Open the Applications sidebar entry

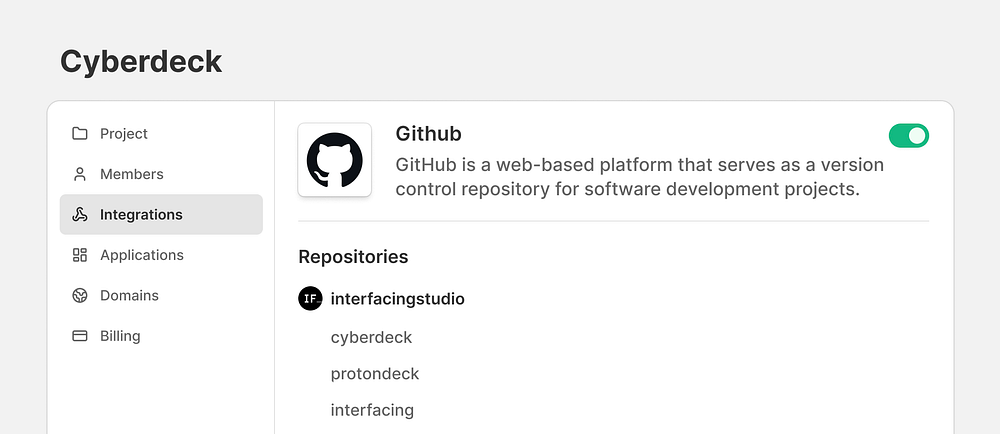[142, 255]
